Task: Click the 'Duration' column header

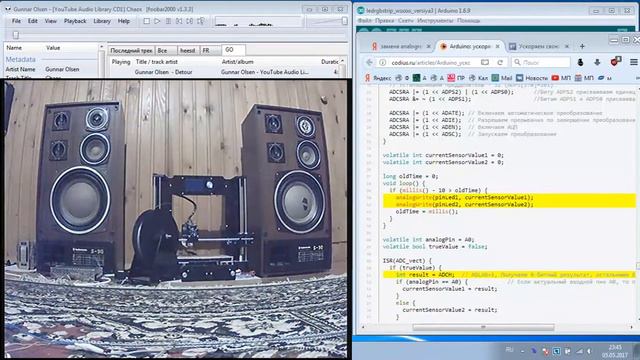Action: tap(330, 62)
